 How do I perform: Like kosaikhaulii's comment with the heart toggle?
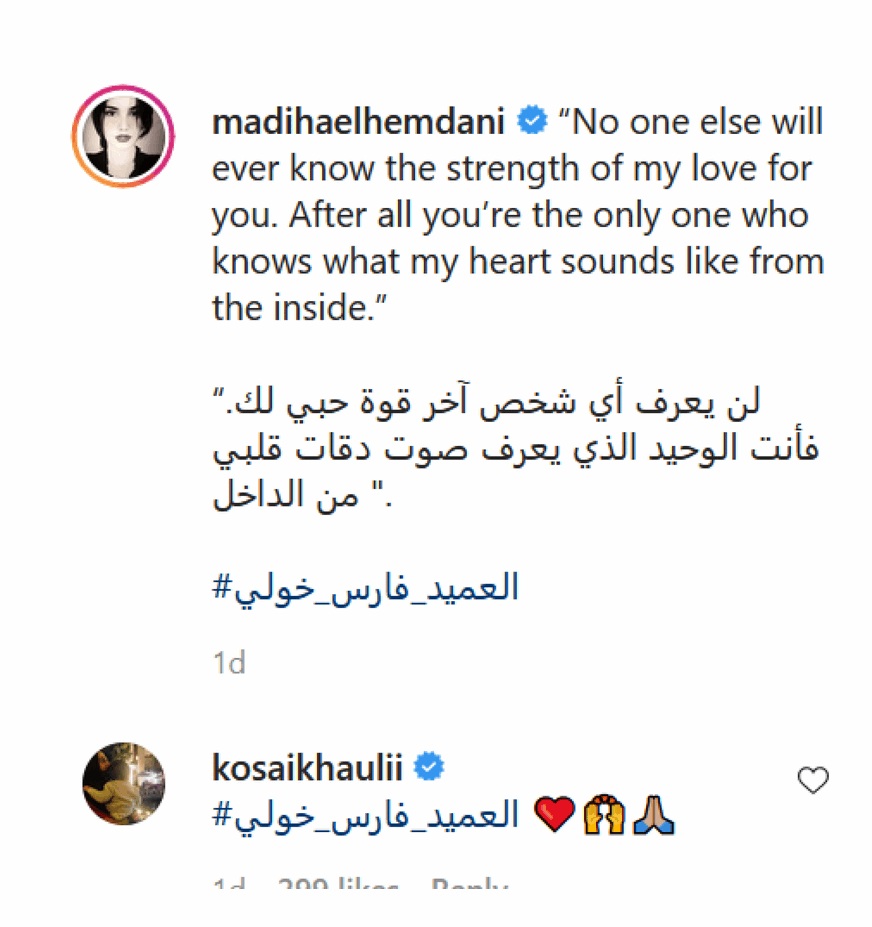(812, 781)
